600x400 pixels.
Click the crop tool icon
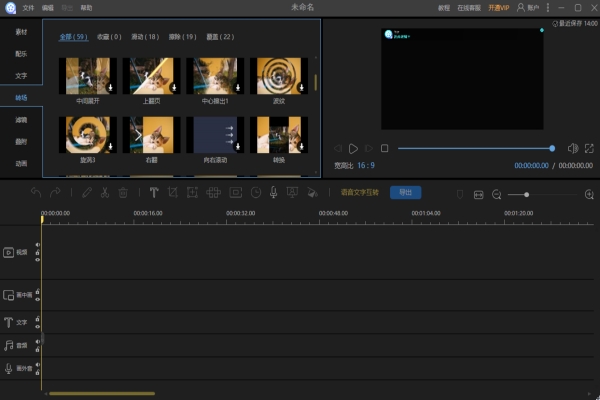coord(174,193)
